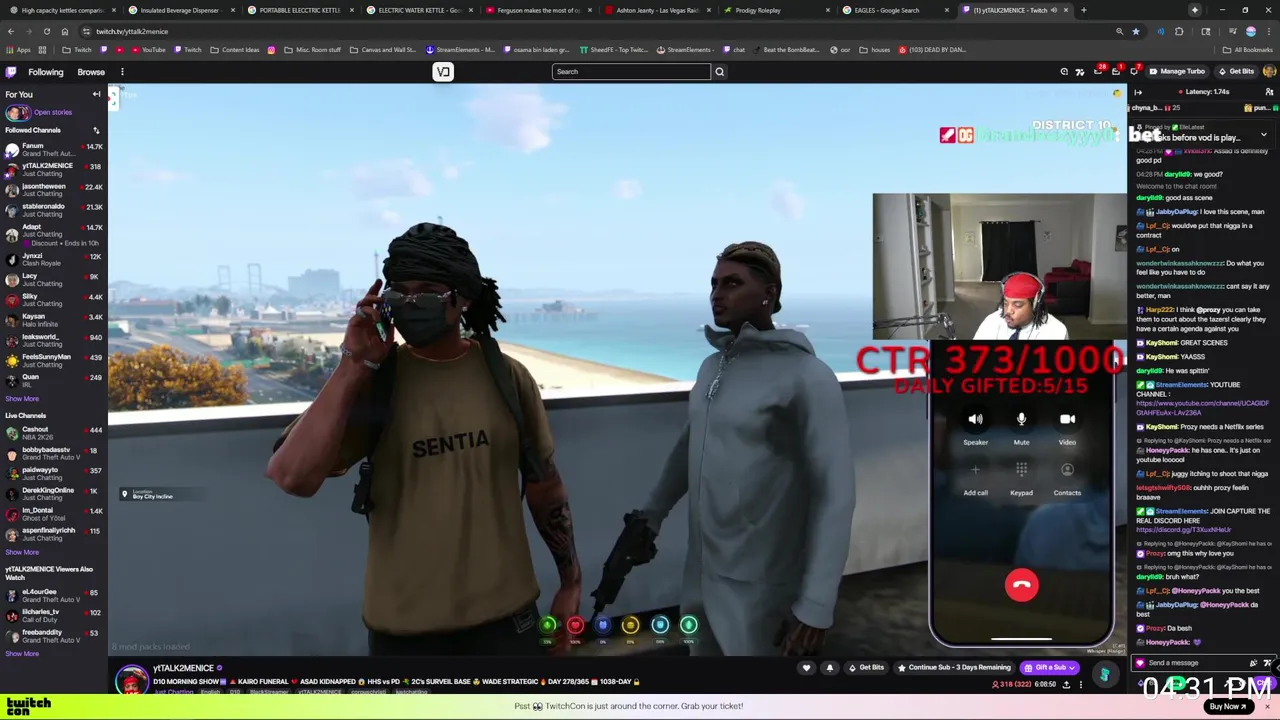Switch to Prodigy Roleplay browser tab

click(773, 10)
